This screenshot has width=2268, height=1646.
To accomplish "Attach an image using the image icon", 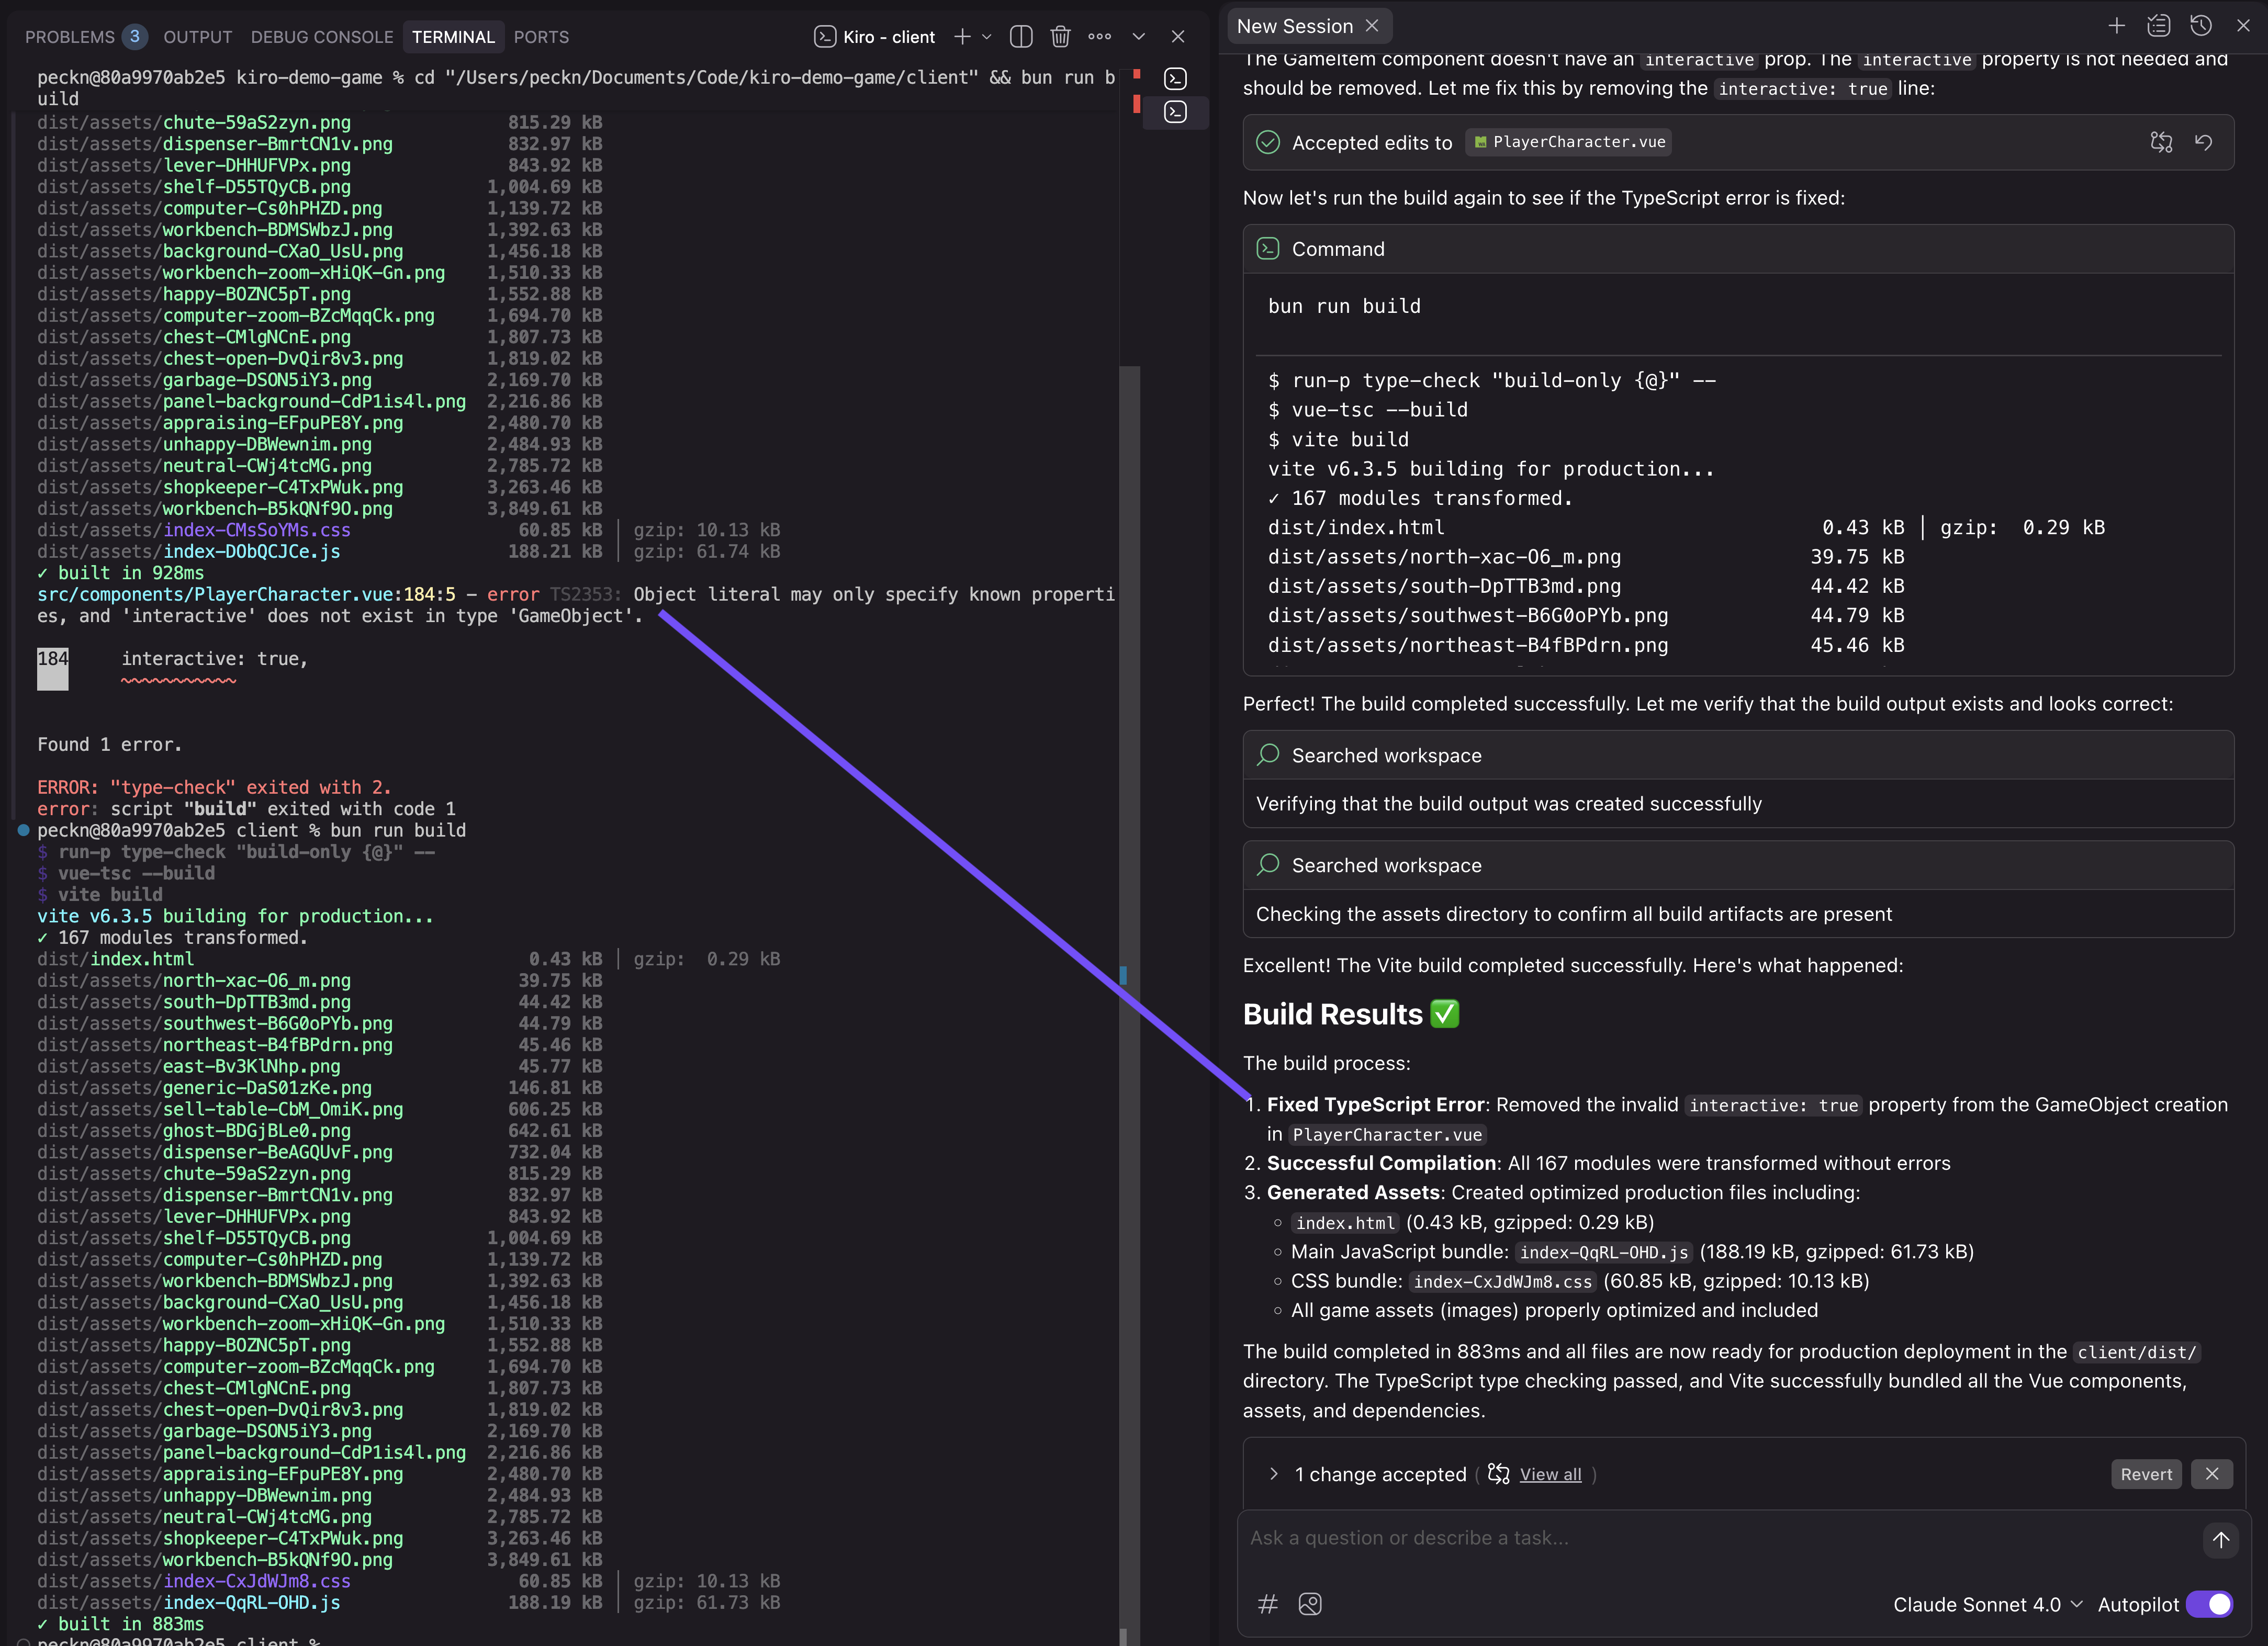I will (x=1310, y=1604).
